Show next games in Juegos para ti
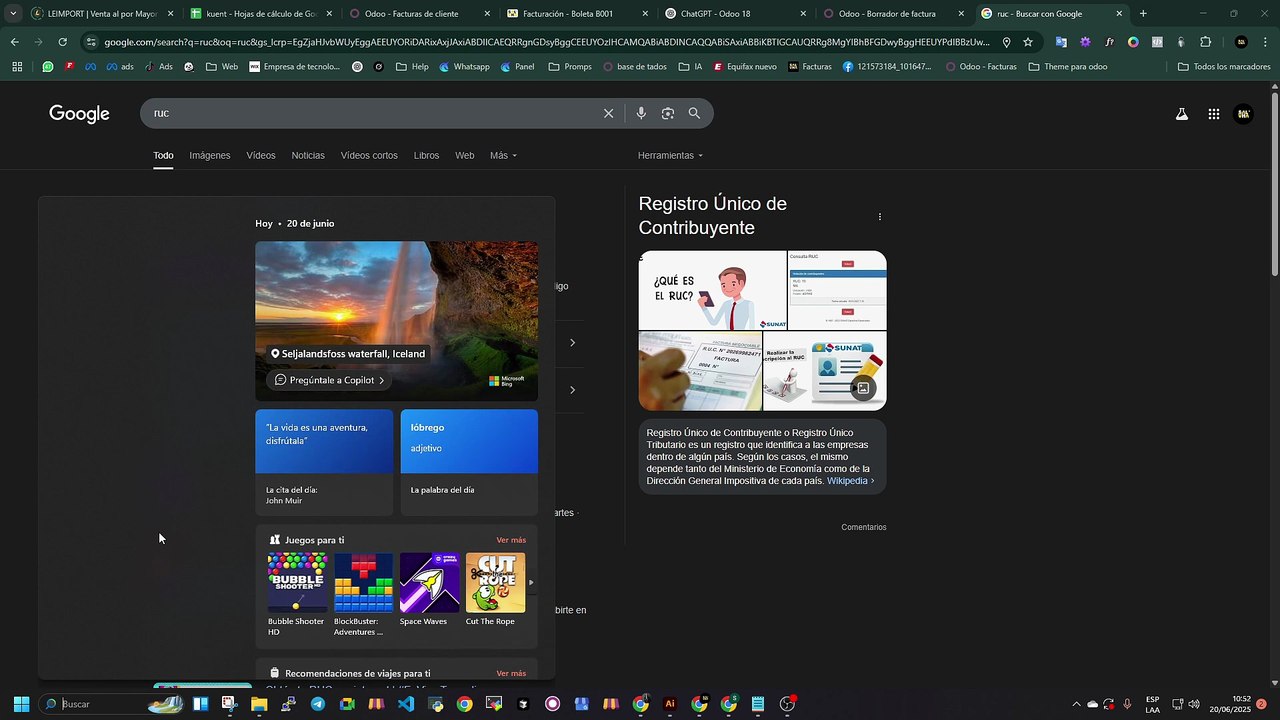The width and height of the screenshot is (1280, 720). pos(531,582)
